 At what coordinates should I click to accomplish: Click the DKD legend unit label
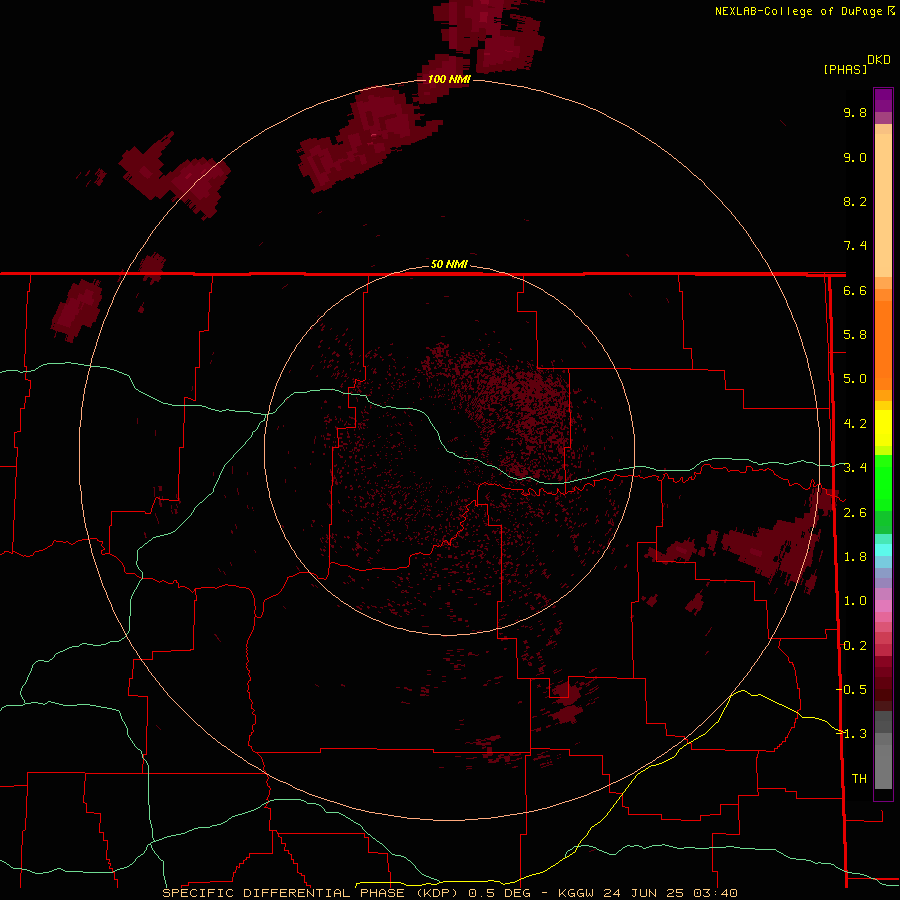(x=879, y=60)
